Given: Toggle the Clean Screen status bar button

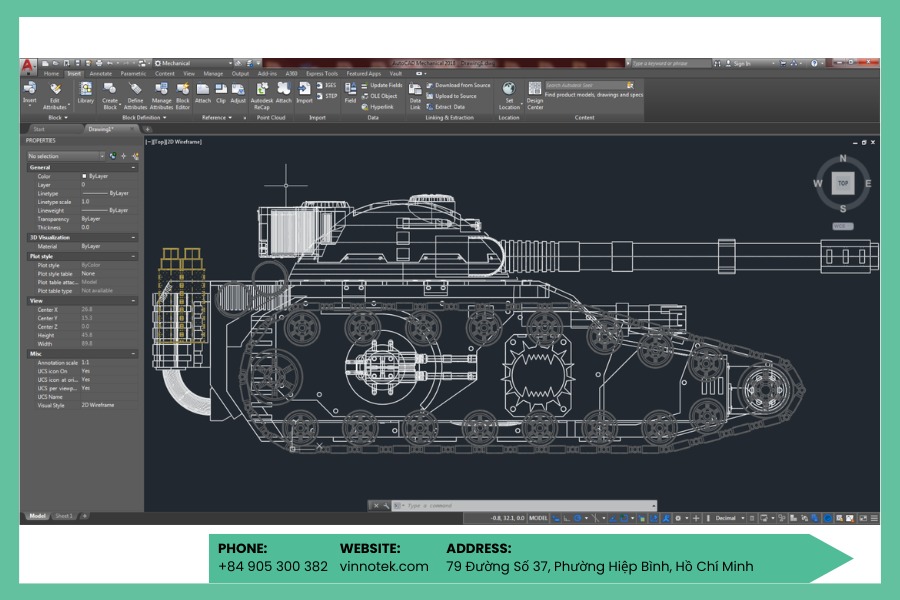Looking at the screenshot, I should [863, 518].
